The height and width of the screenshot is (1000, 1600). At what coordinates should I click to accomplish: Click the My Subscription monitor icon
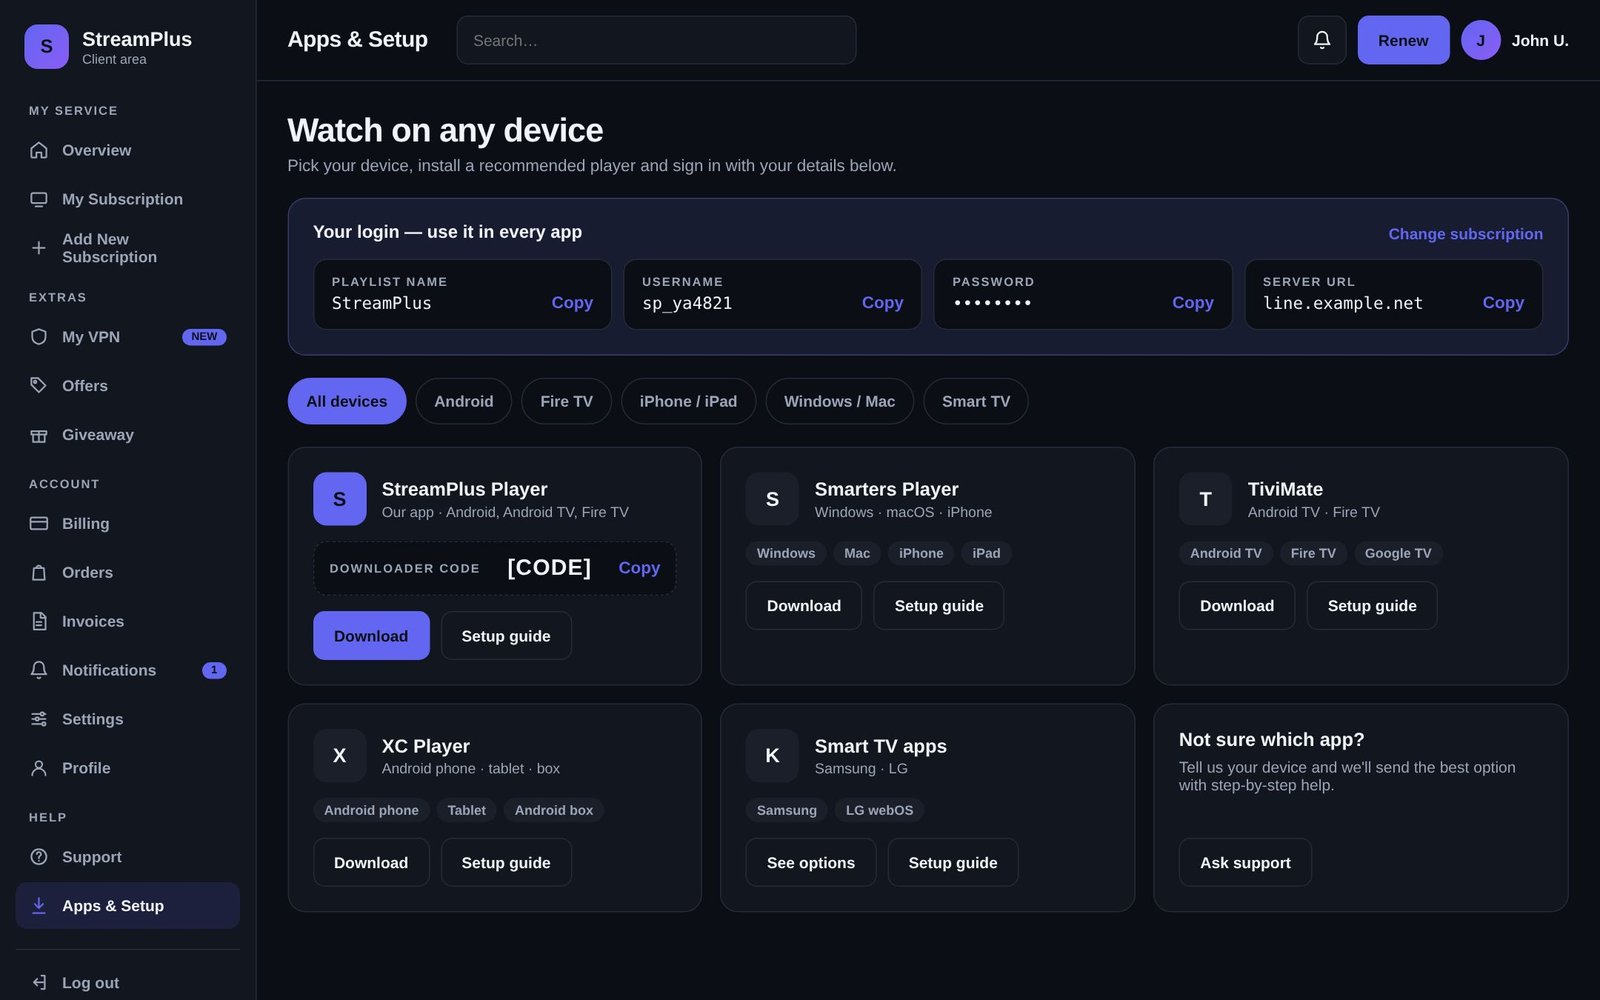tap(39, 199)
